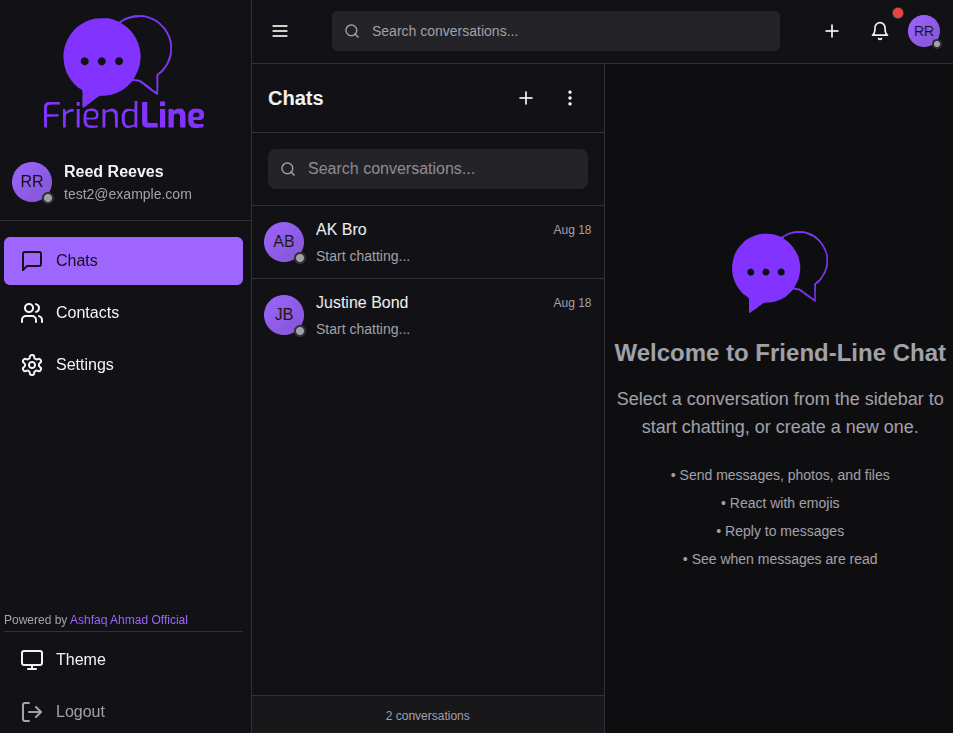This screenshot has width=953, height=733.
Task: Open Settings from the sidebar
Action: [84, 365]
